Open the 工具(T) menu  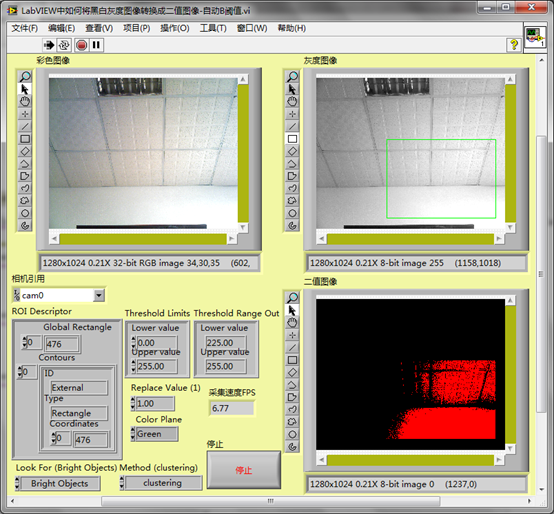click(x=213, y=28)
